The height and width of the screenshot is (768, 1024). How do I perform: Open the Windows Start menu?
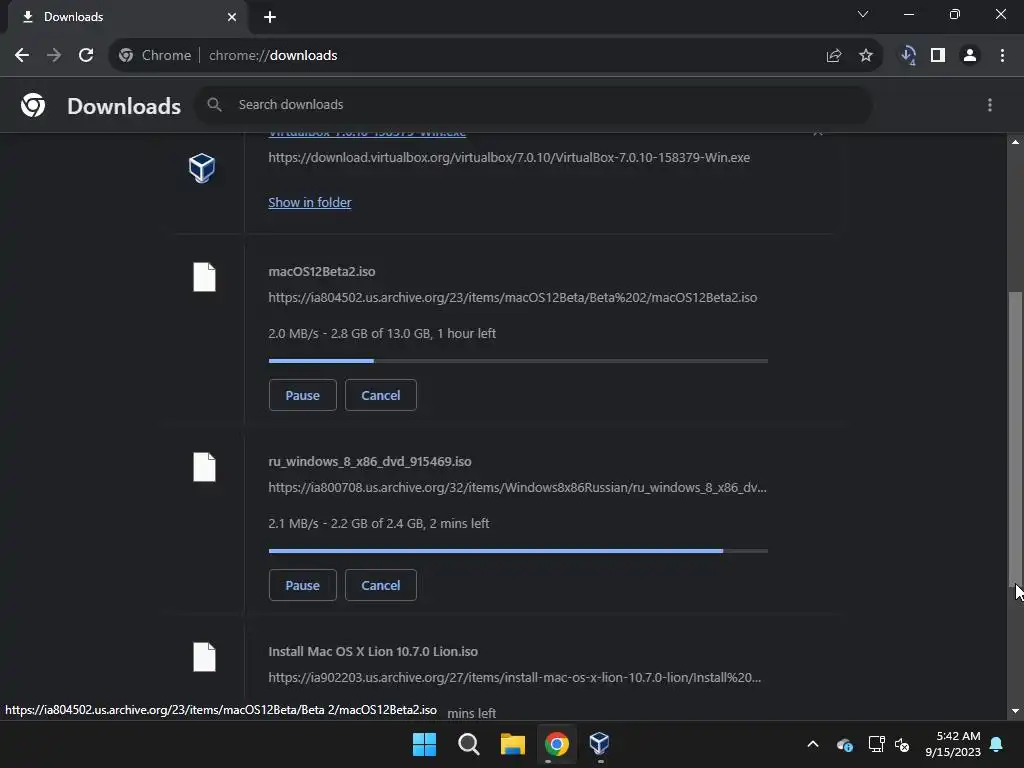[424, 744]
